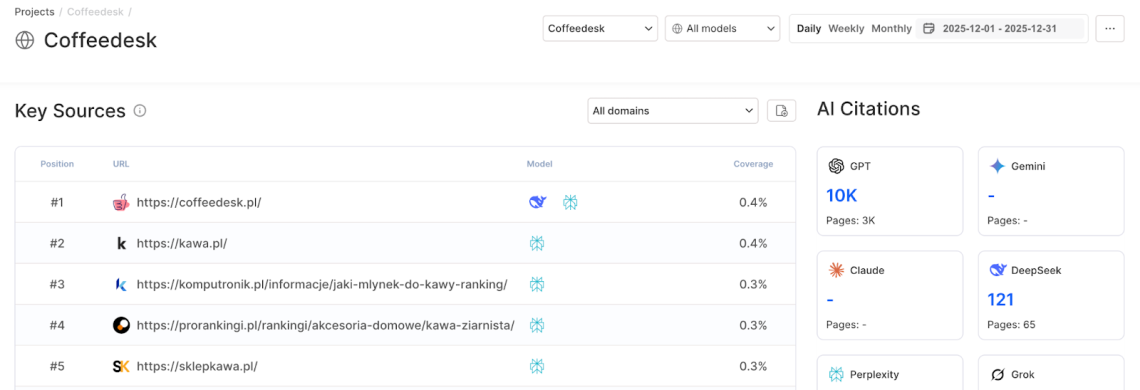Image resolution: width=1140 pixels, height=390 pixels.
Task: Click the prorankingi.pl round favicon
Action: (121, 325)
